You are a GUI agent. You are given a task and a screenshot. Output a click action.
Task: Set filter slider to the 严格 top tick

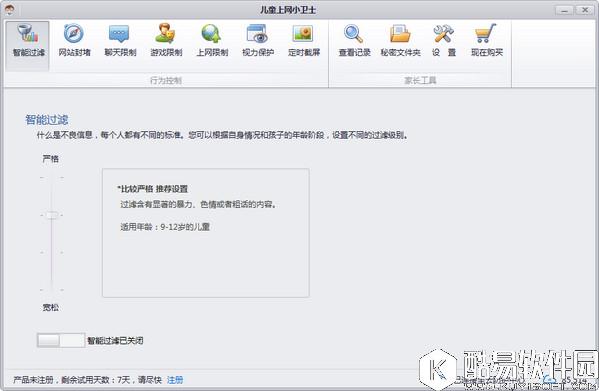click(x=52, y=178)
